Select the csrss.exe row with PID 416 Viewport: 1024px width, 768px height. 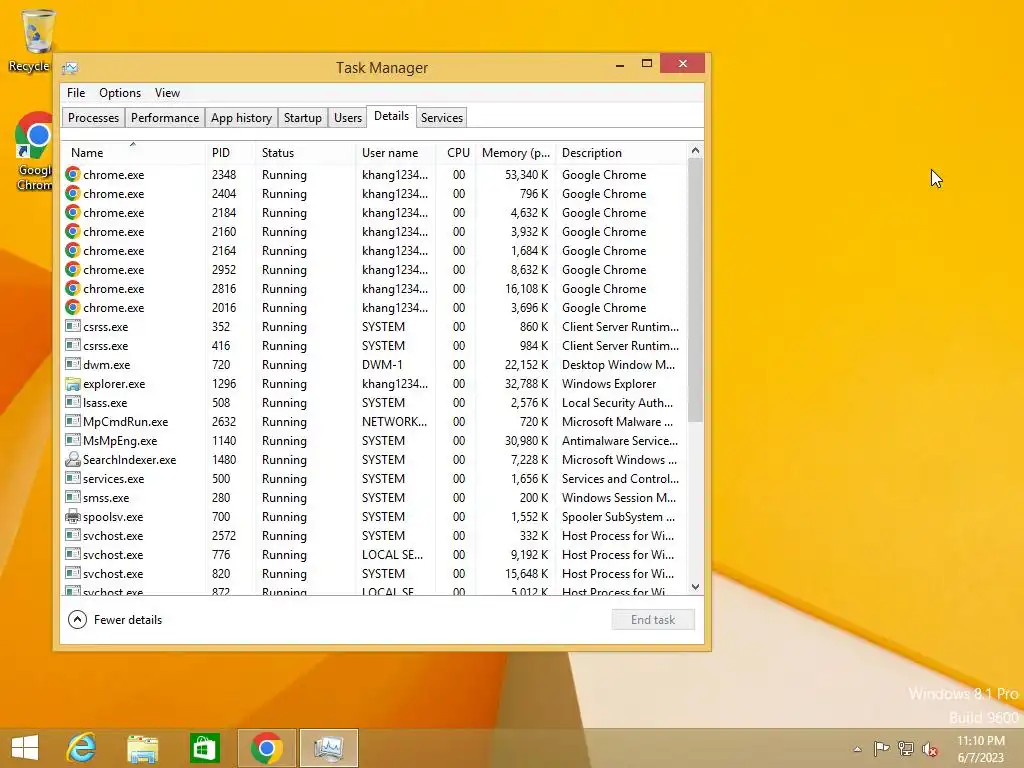pos(376,345)
